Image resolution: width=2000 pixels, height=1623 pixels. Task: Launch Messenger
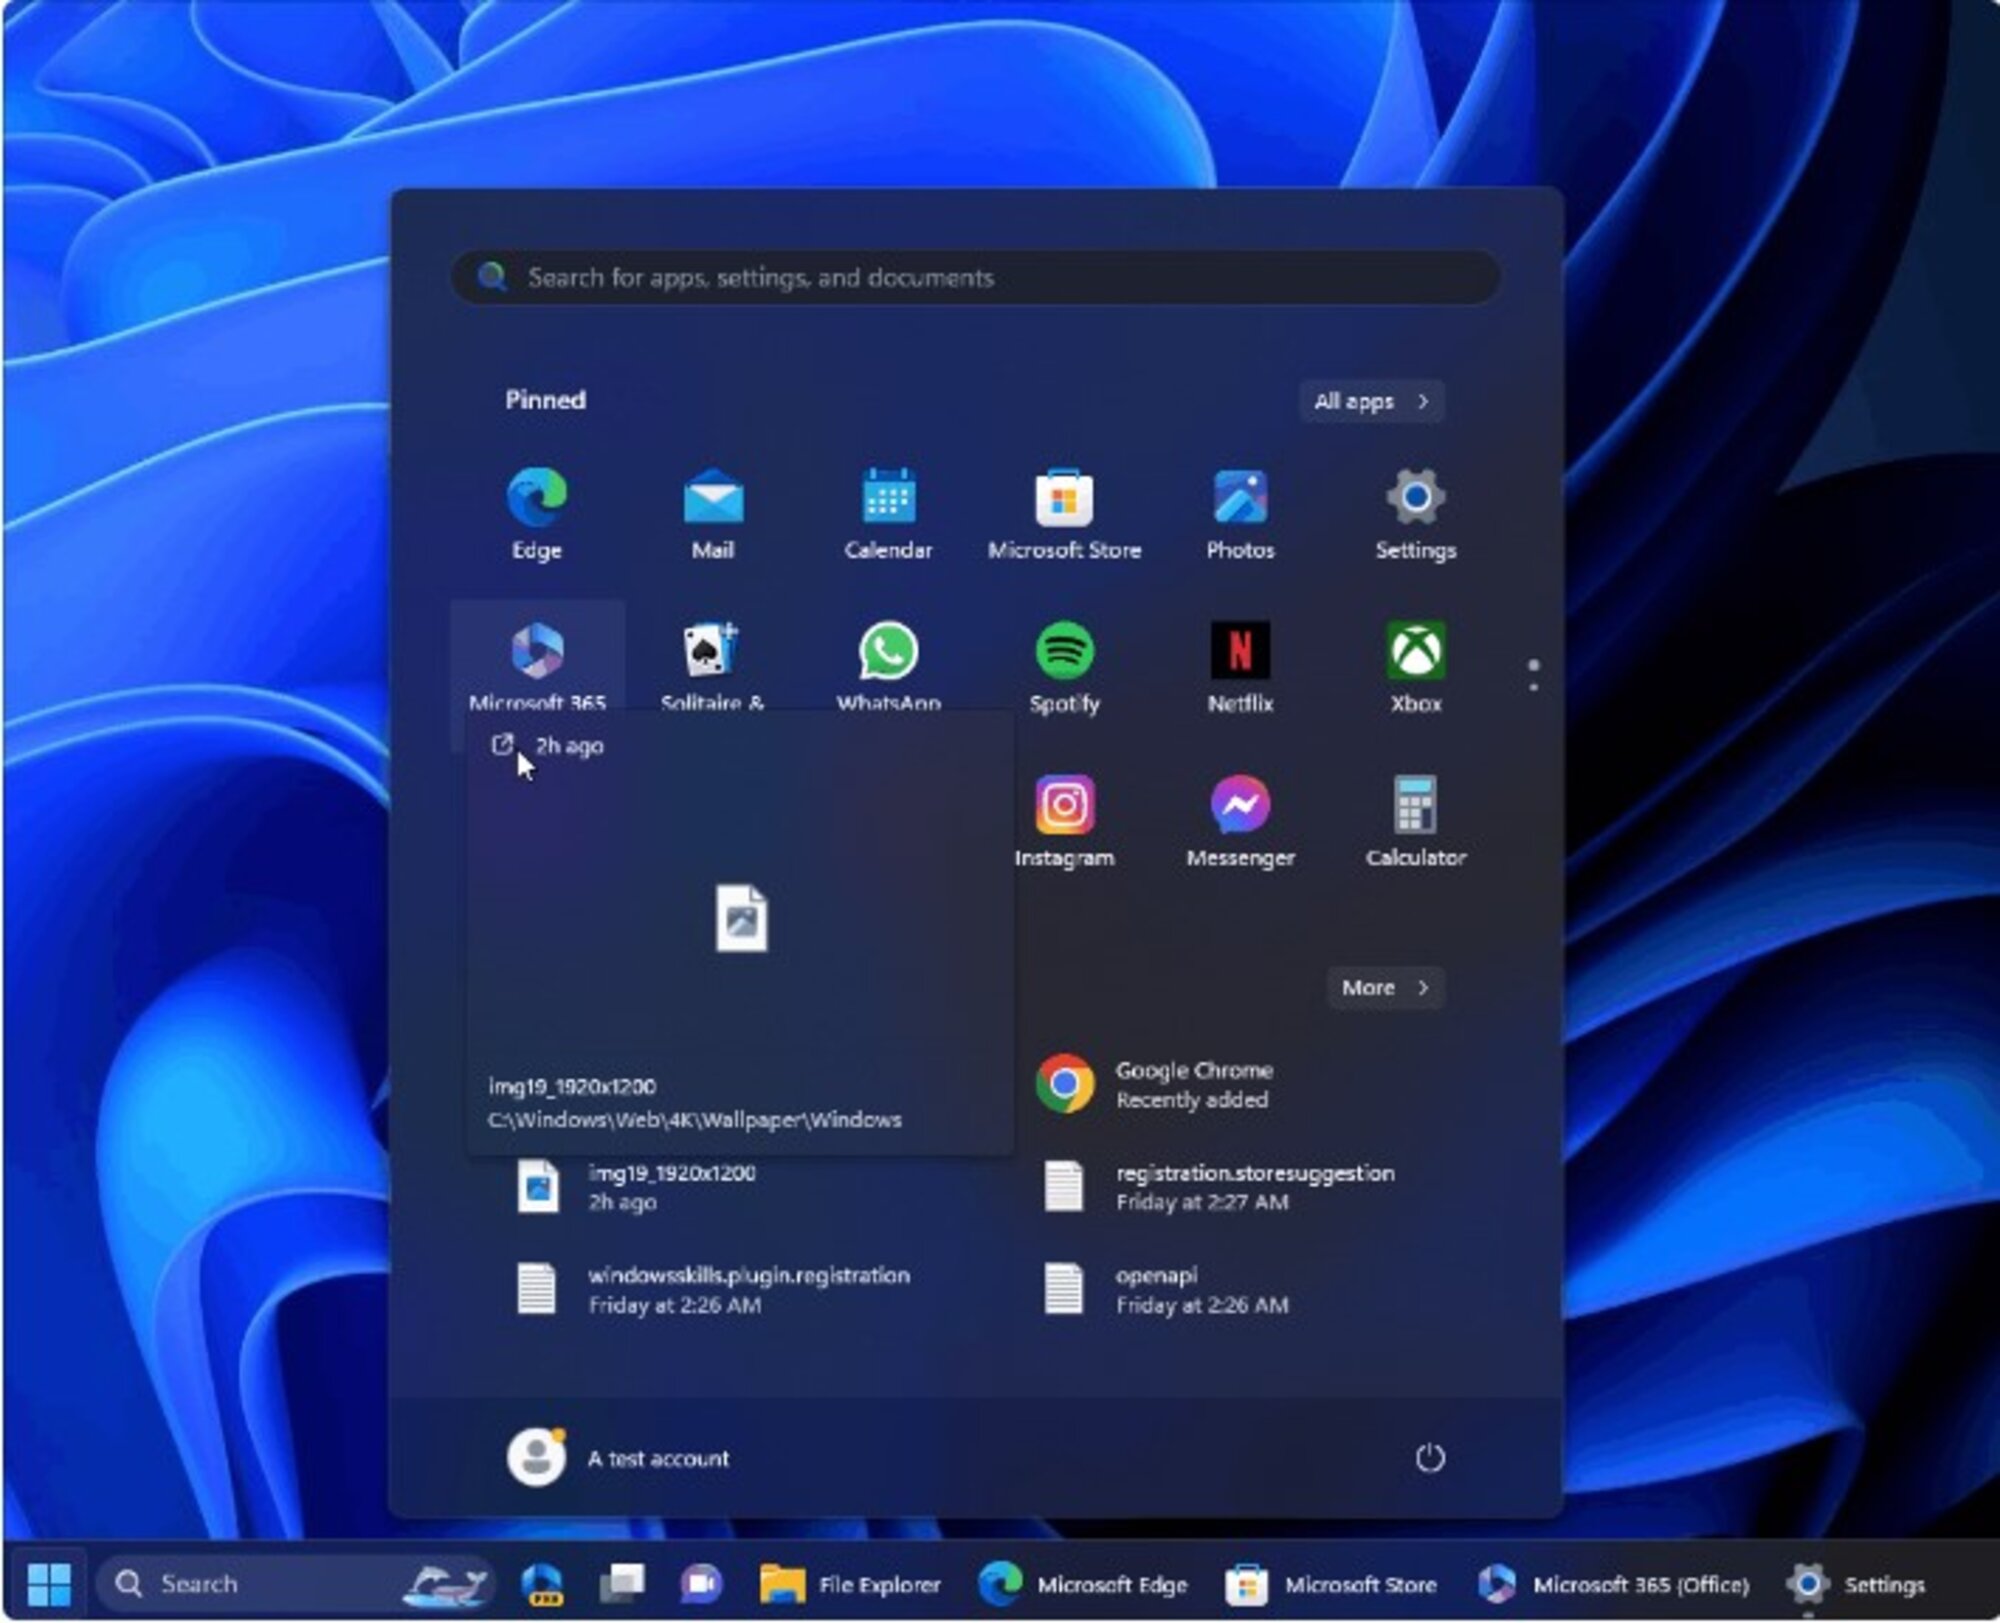(x=1240, y=822)
